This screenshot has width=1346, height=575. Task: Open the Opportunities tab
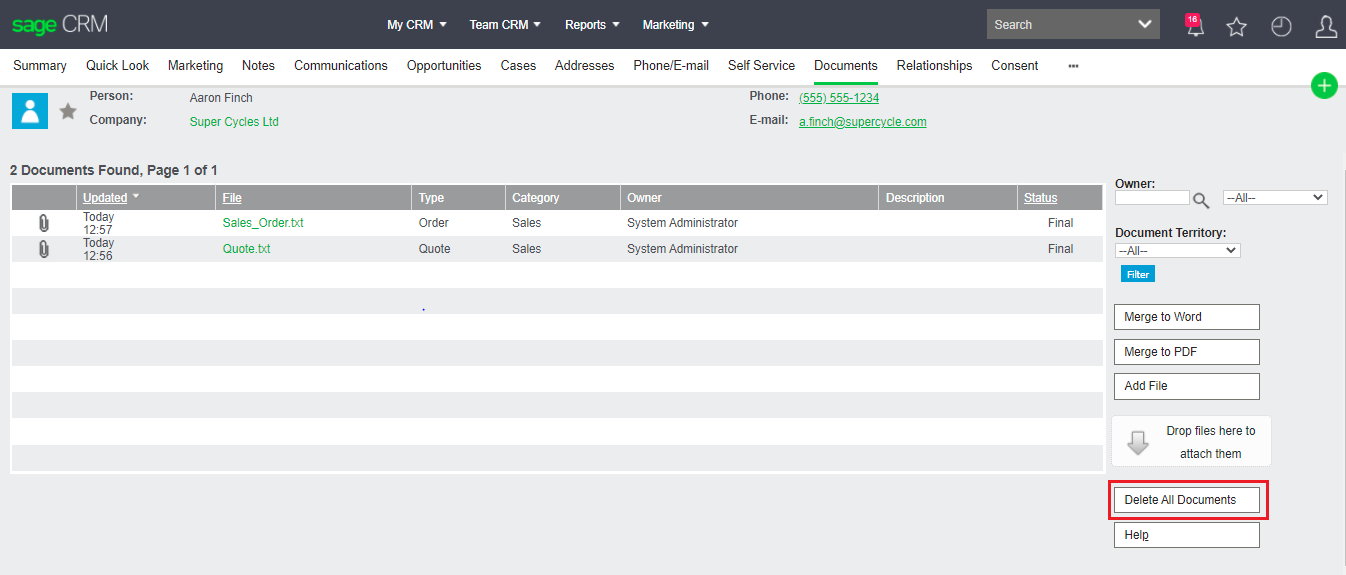(x=443, y=66)
